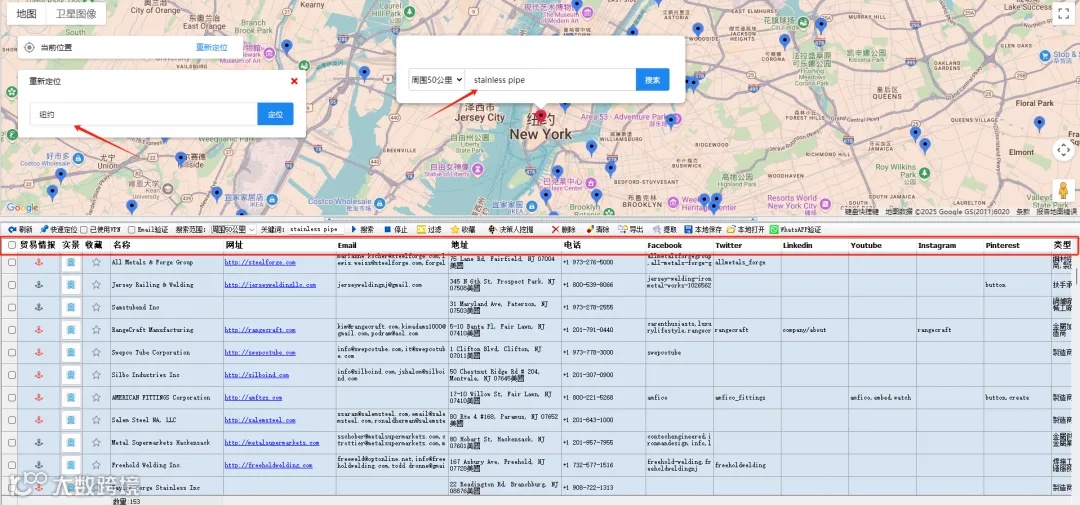Click the 本地保存 save toolbar button
The height and width of the screenshot is (505, 1080).
coord(703,229)
